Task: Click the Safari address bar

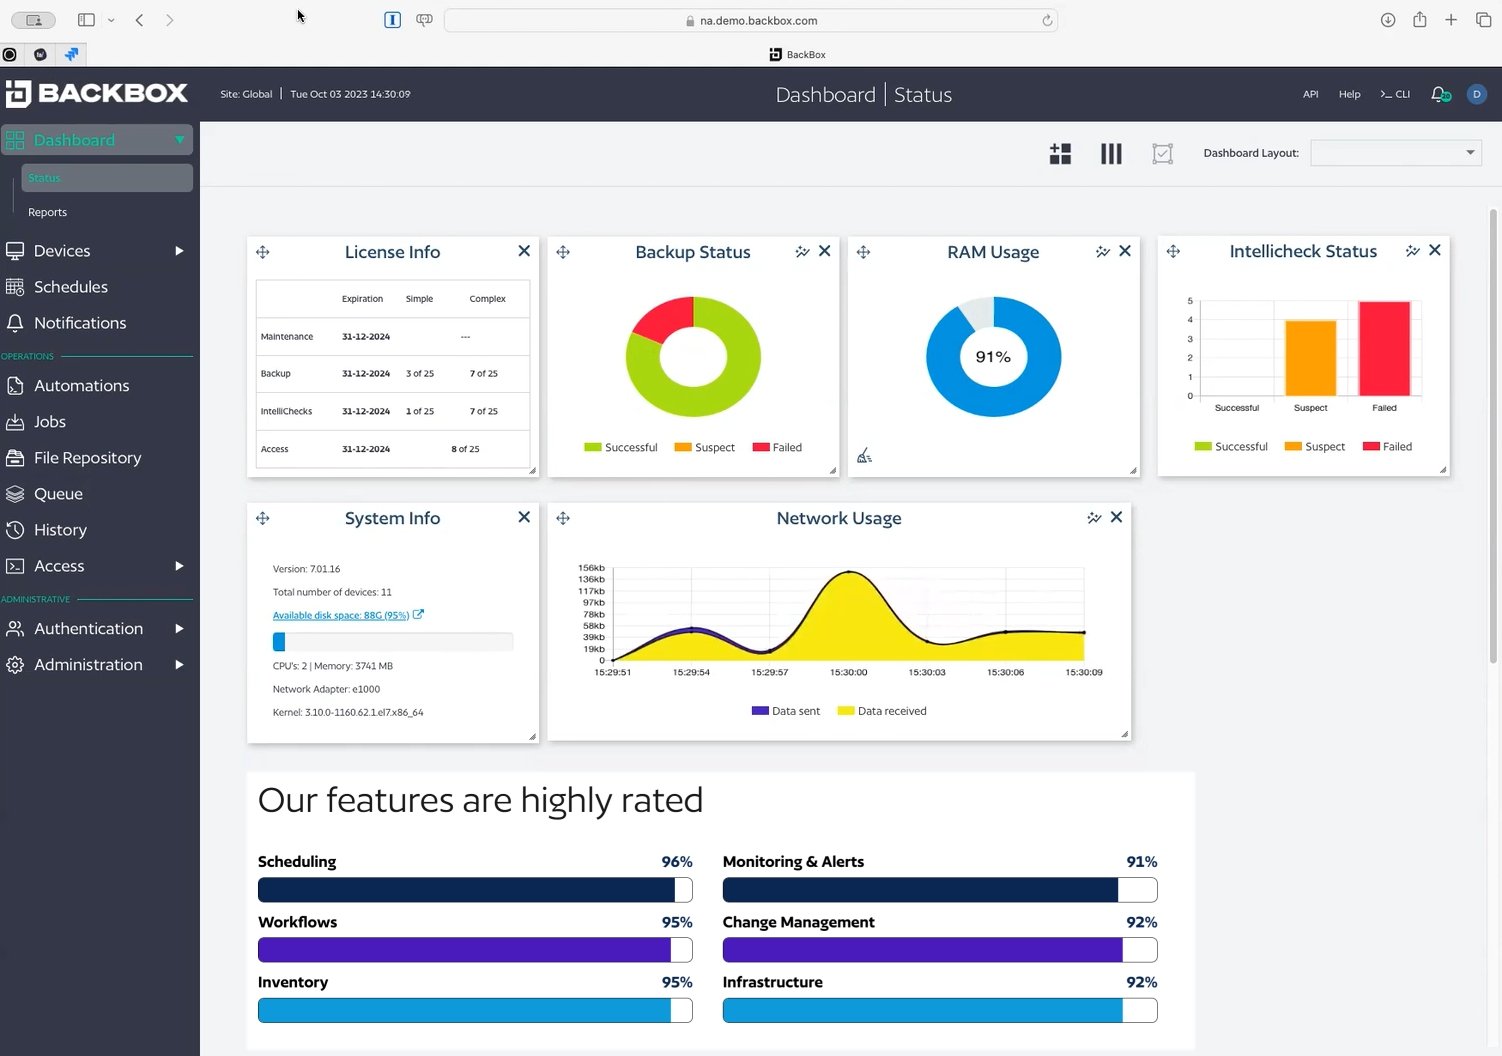Action: (x=750, y=20)
